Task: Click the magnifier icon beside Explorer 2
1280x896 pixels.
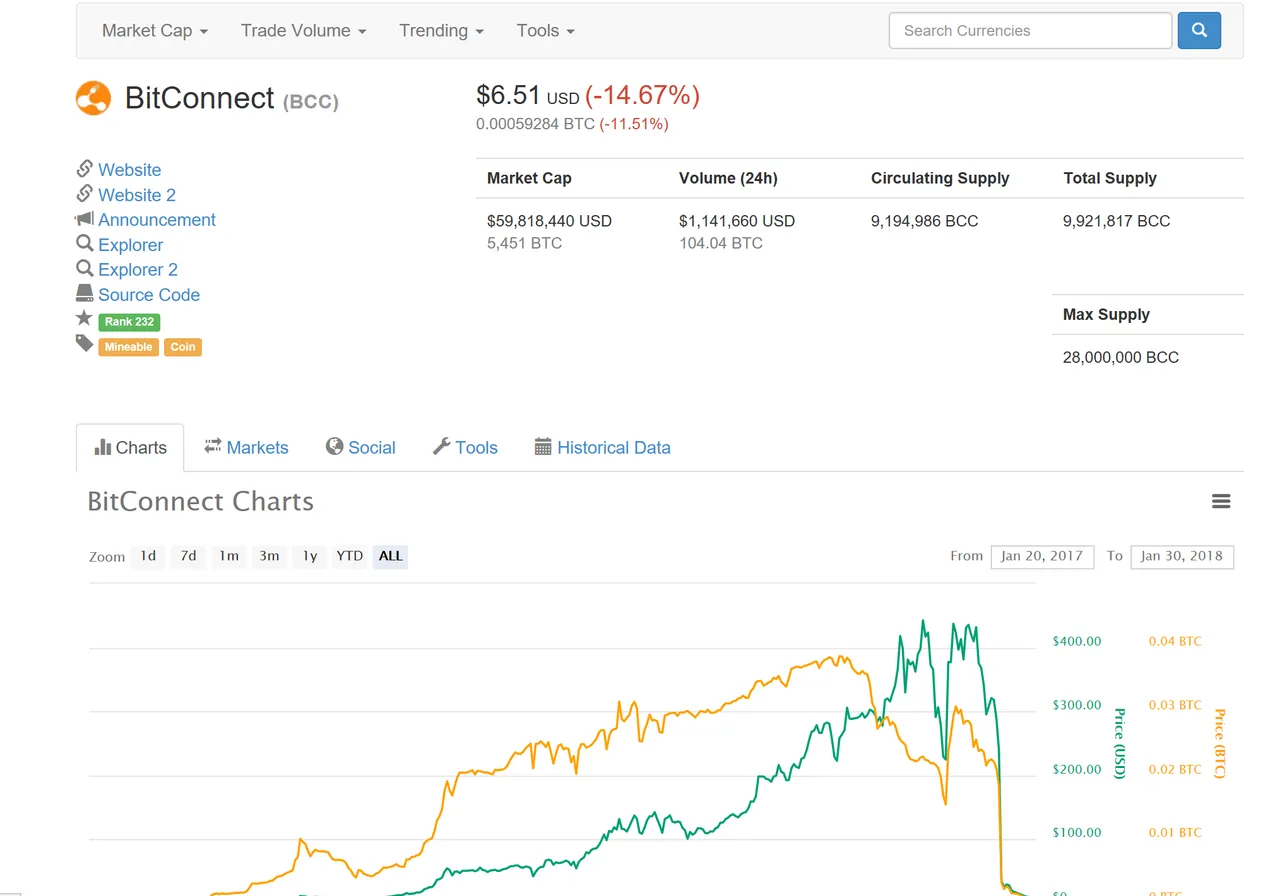Action: 84,268
